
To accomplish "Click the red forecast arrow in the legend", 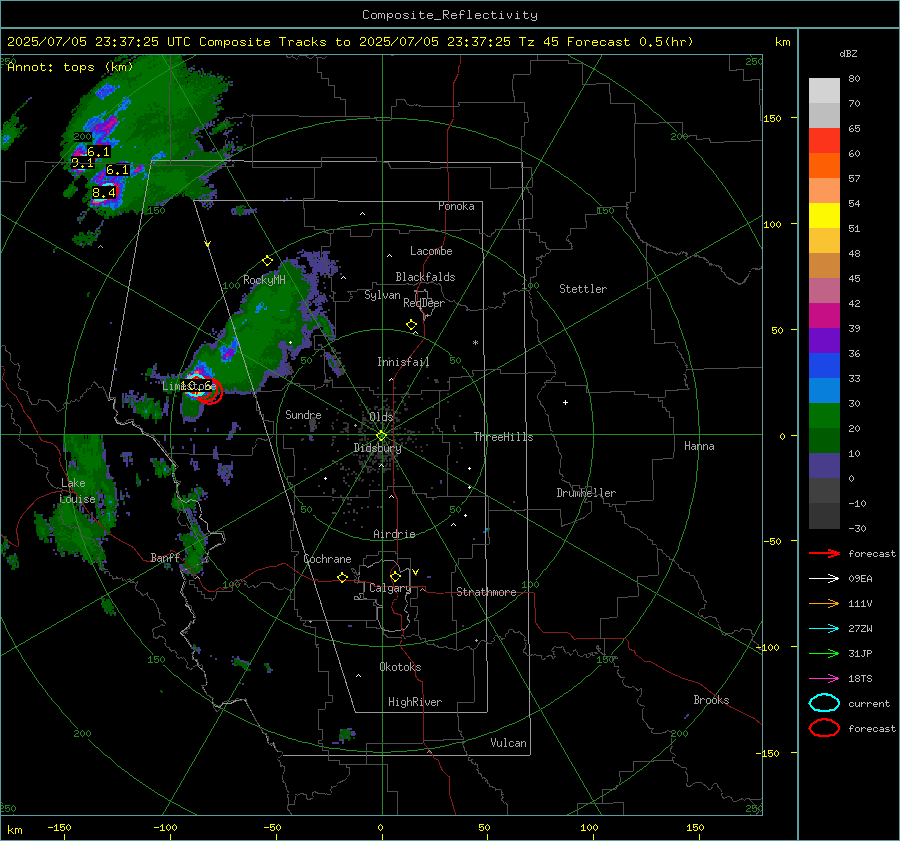I will (824, 553).
